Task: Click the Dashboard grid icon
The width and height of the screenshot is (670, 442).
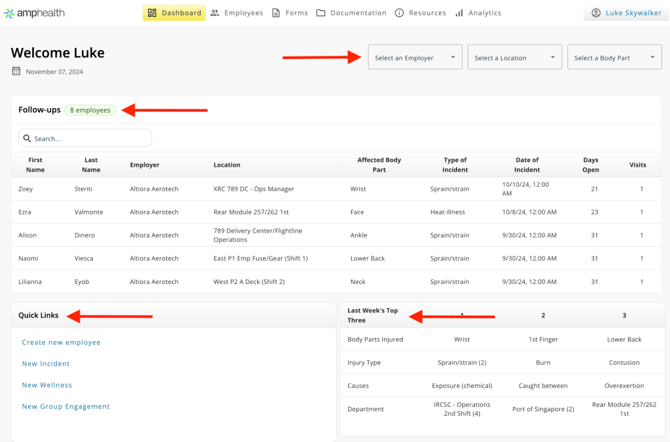Action: point(152,13)
